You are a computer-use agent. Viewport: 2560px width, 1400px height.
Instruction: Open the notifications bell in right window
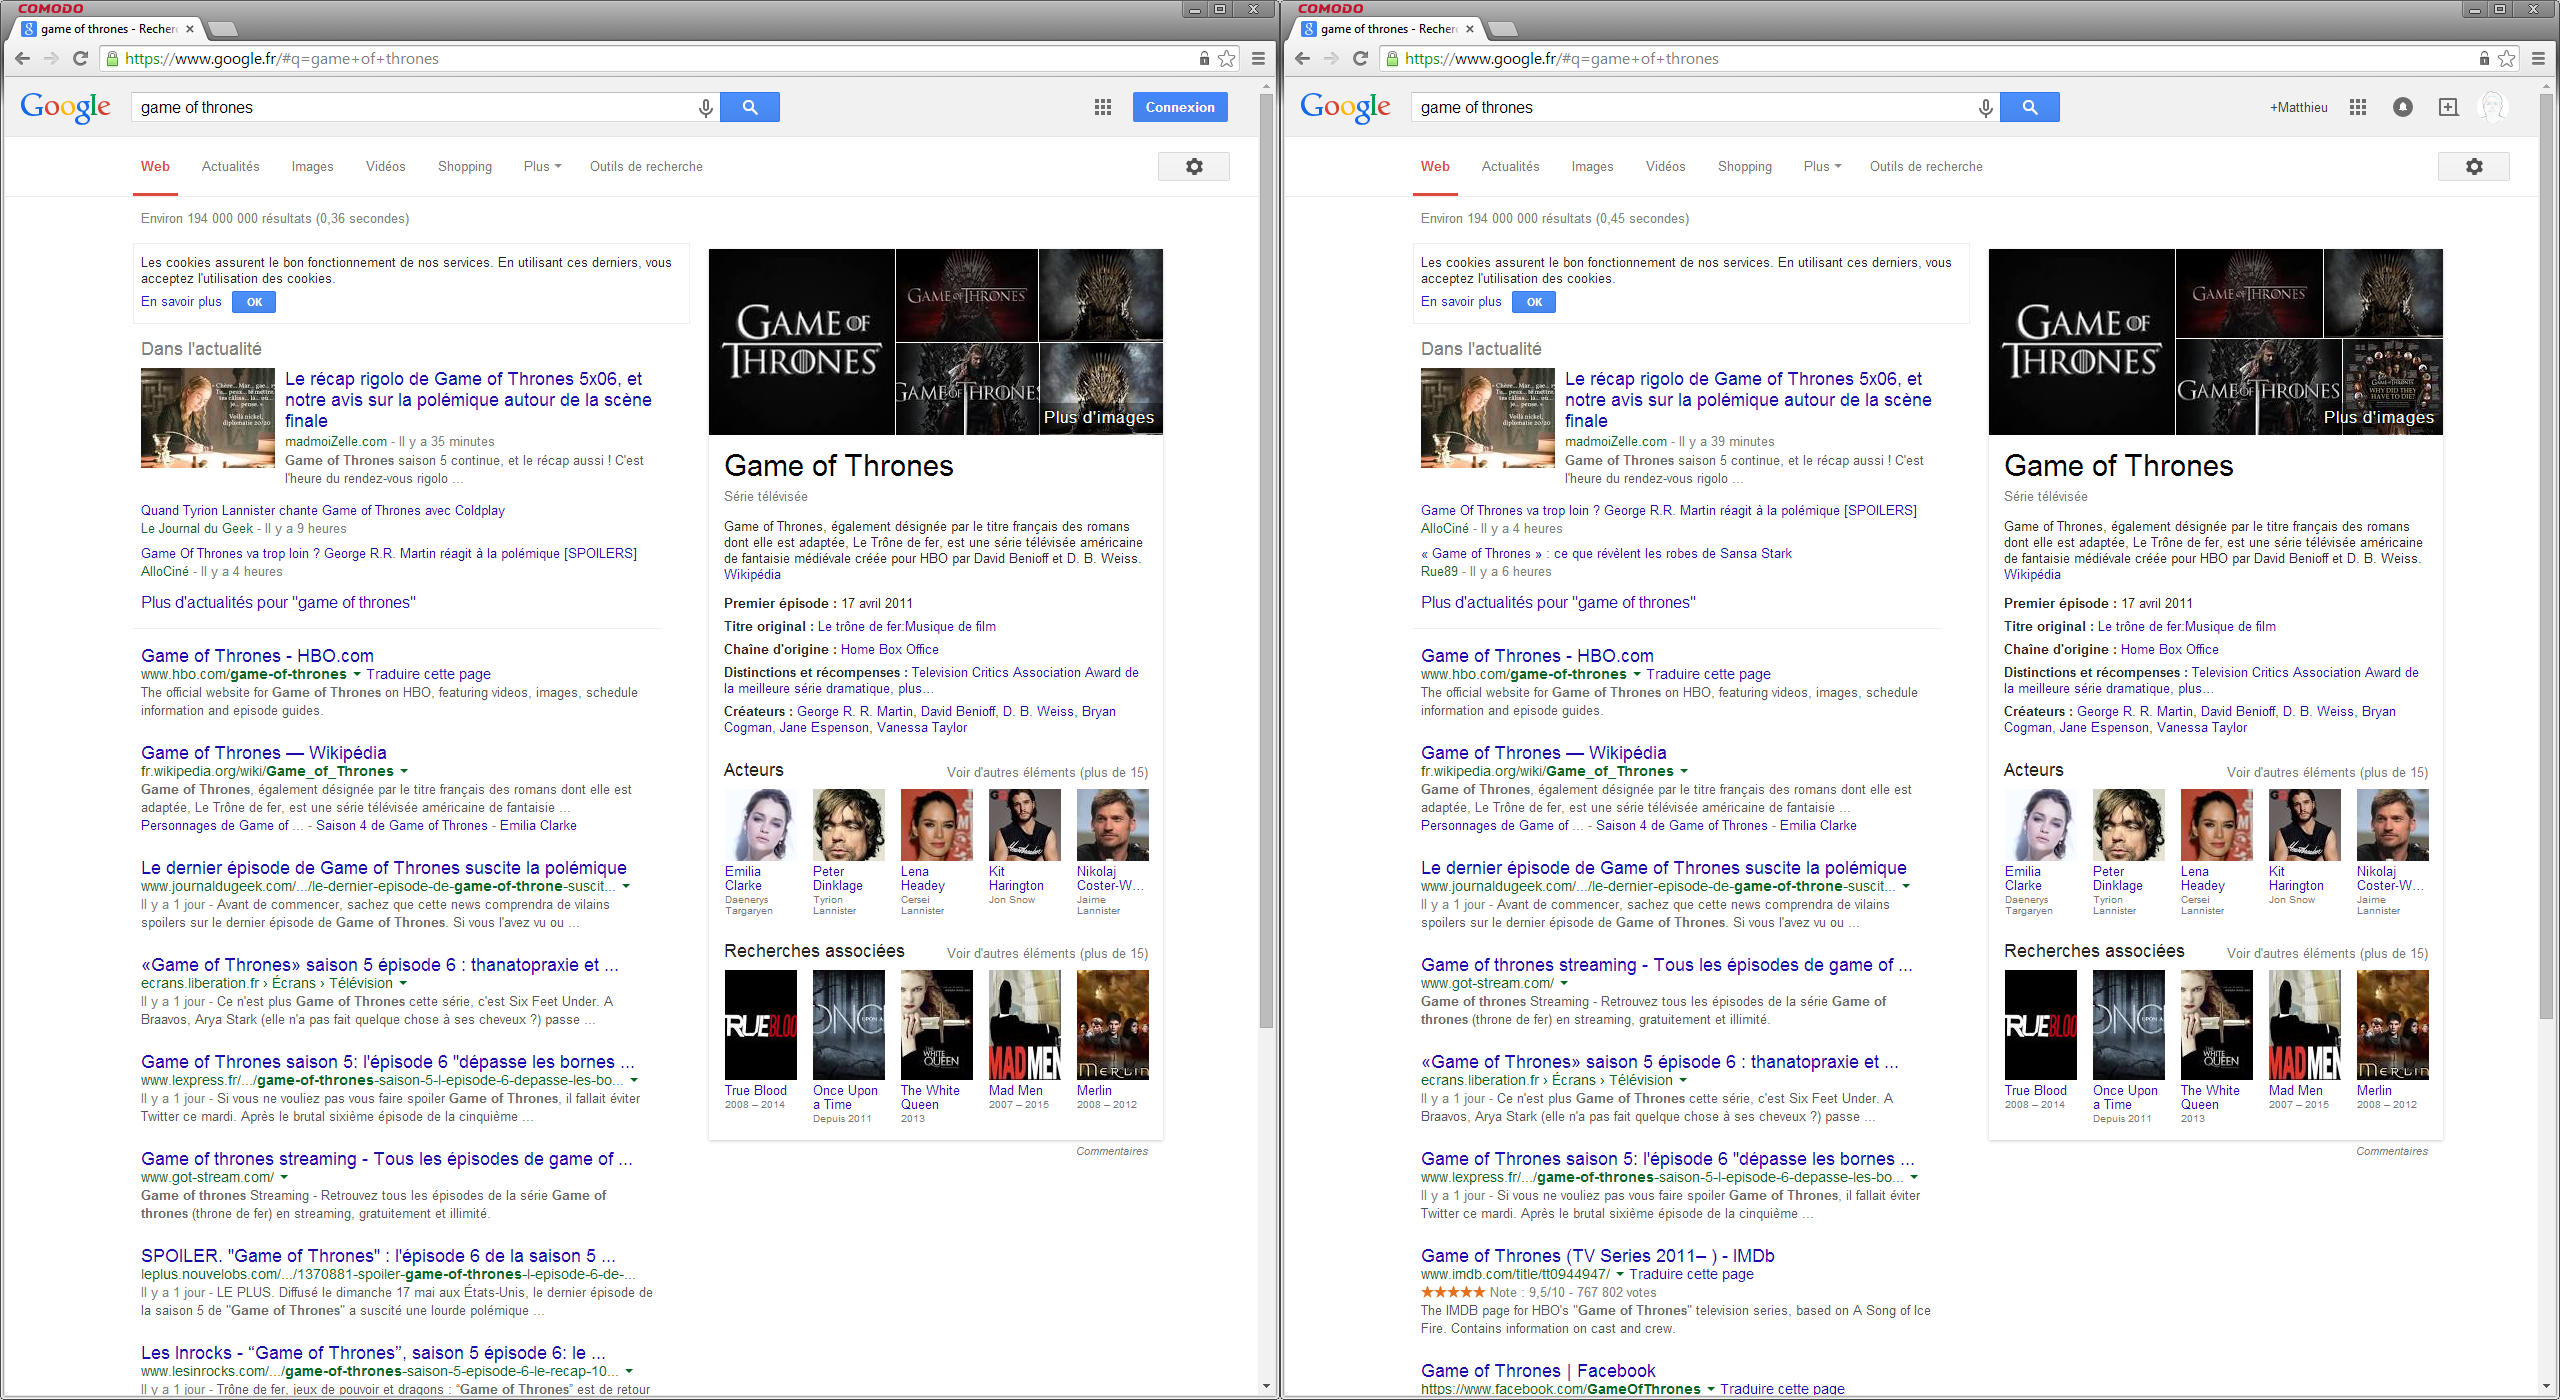pos(2403,107)
